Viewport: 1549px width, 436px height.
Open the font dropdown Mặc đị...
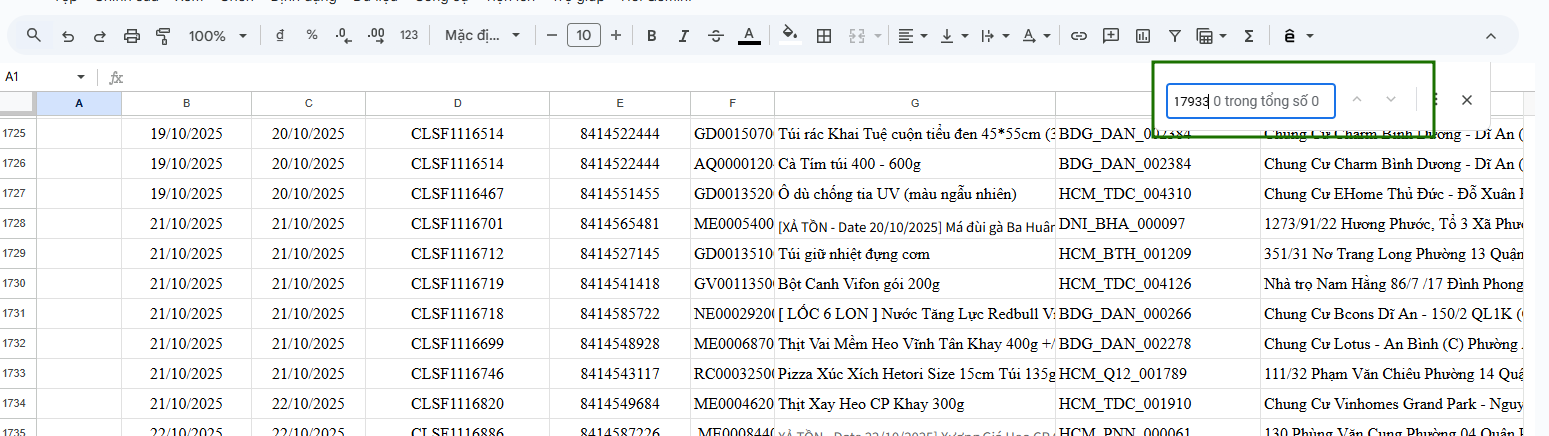coord(483,36)
